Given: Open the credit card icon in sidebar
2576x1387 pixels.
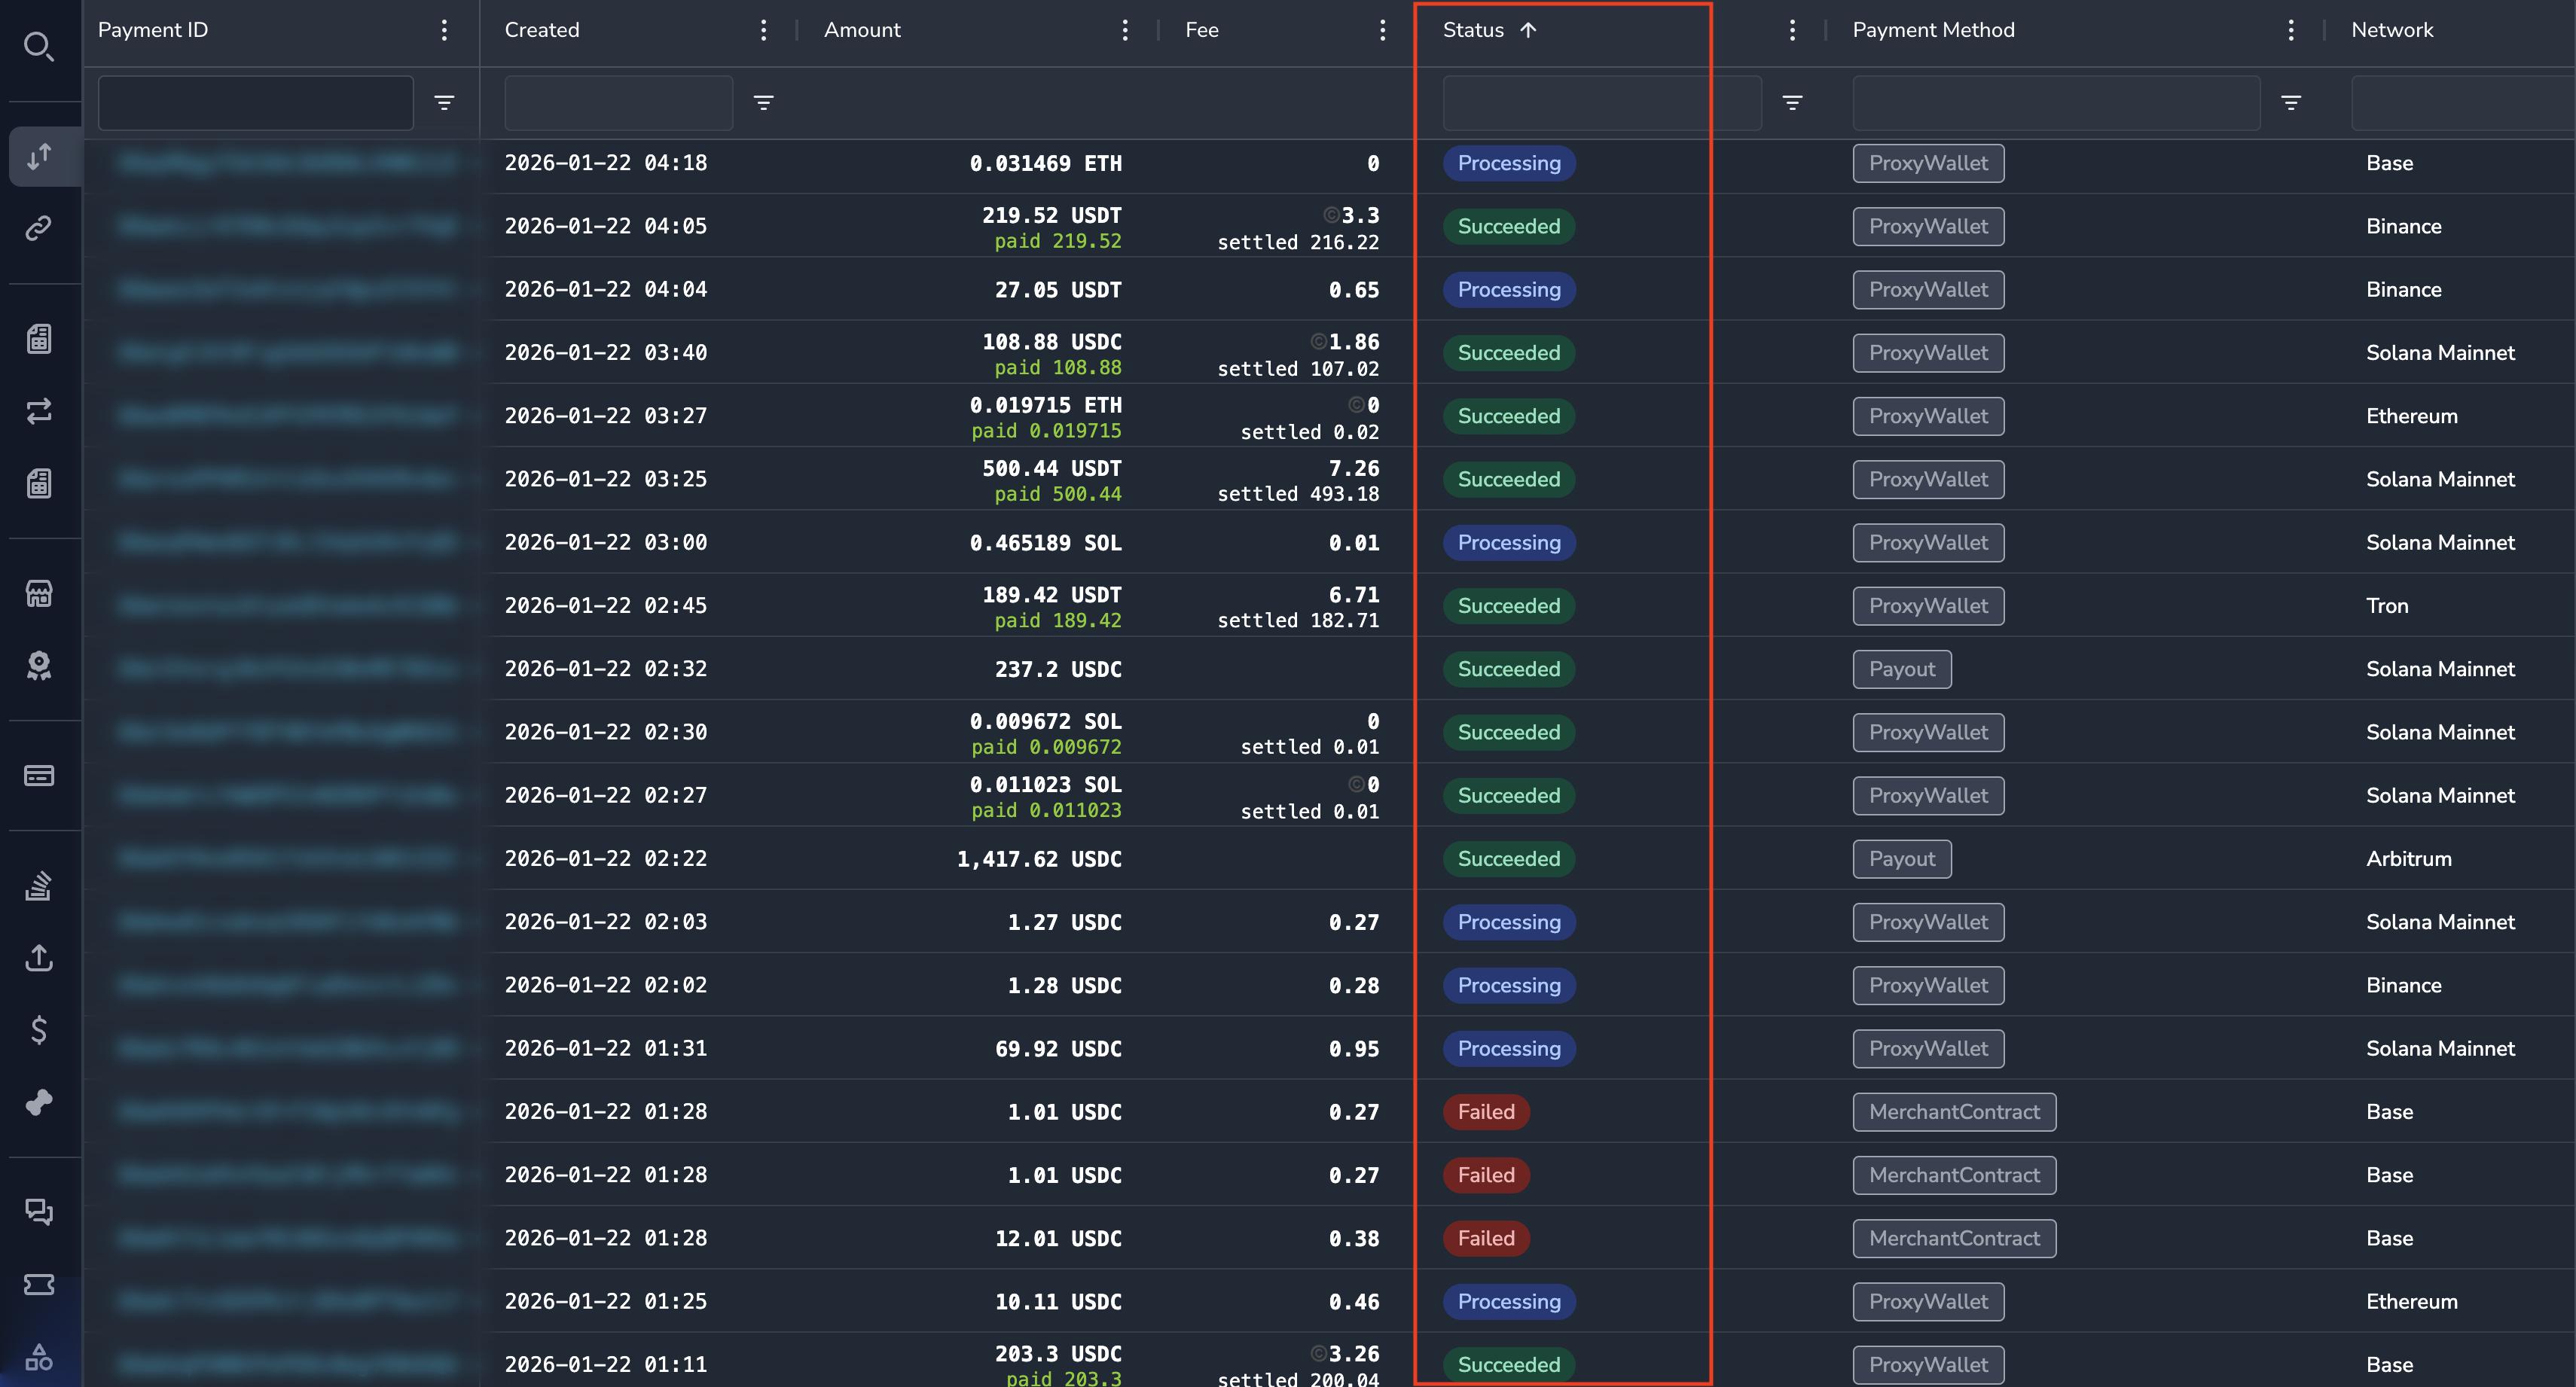Looking at the screenshot, I should tap(39, 775).
